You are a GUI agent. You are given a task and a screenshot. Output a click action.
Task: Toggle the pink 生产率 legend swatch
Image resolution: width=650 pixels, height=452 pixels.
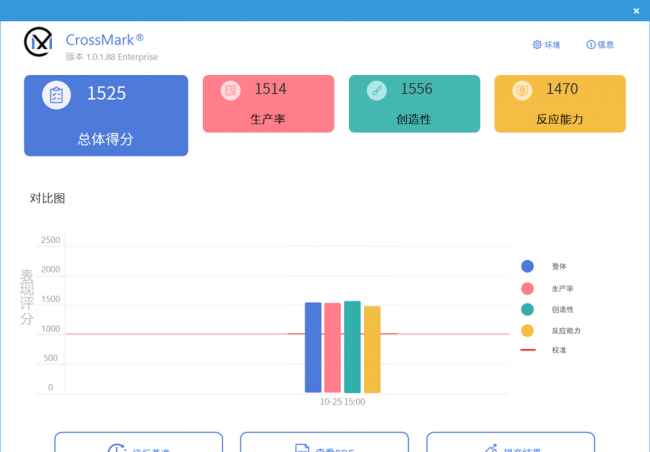click(x=527, y=288)
